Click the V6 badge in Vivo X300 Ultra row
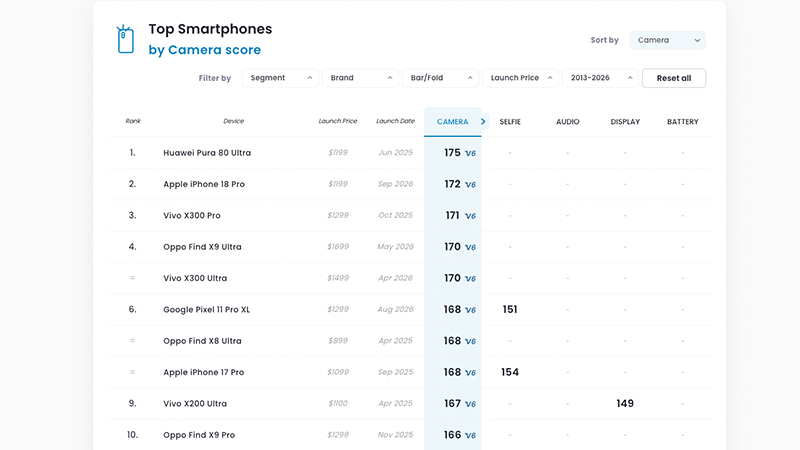 [x=470, y=279]
